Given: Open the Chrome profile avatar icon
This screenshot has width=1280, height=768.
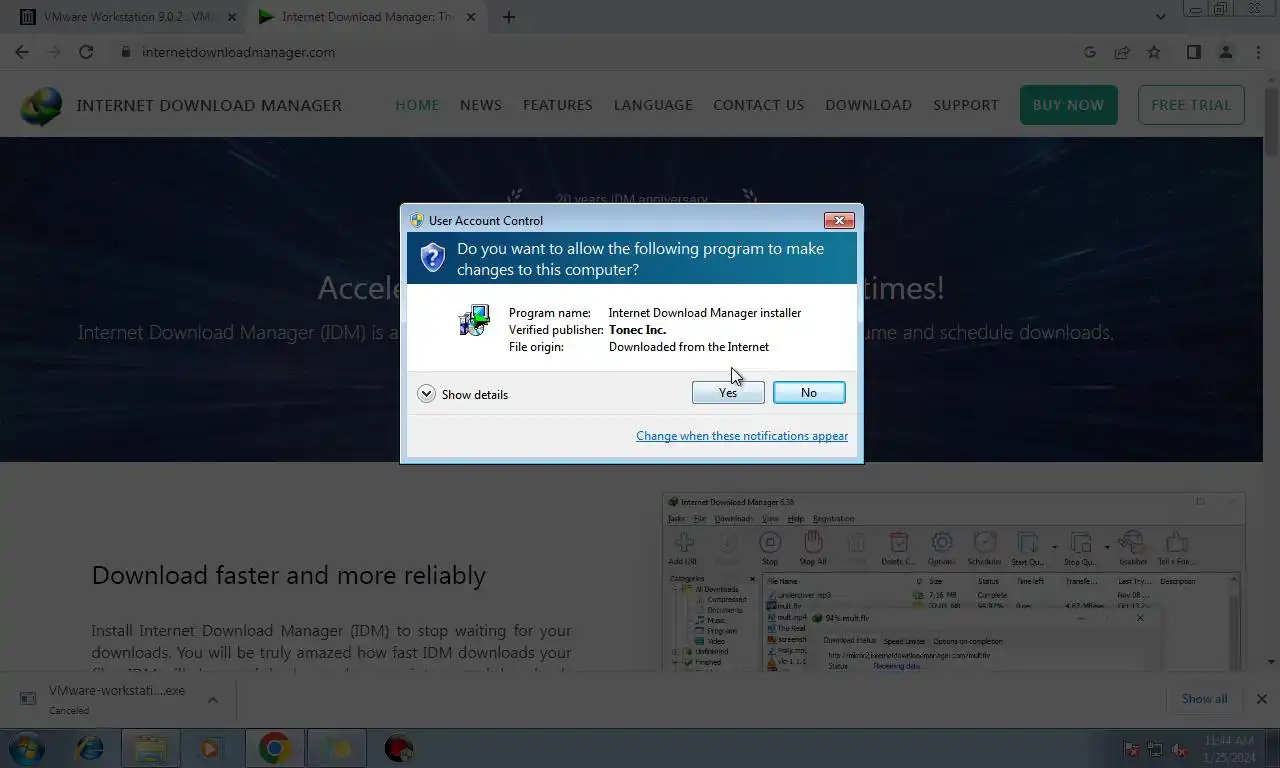Looking at the screenshot, I should [x=1226, y=52].
